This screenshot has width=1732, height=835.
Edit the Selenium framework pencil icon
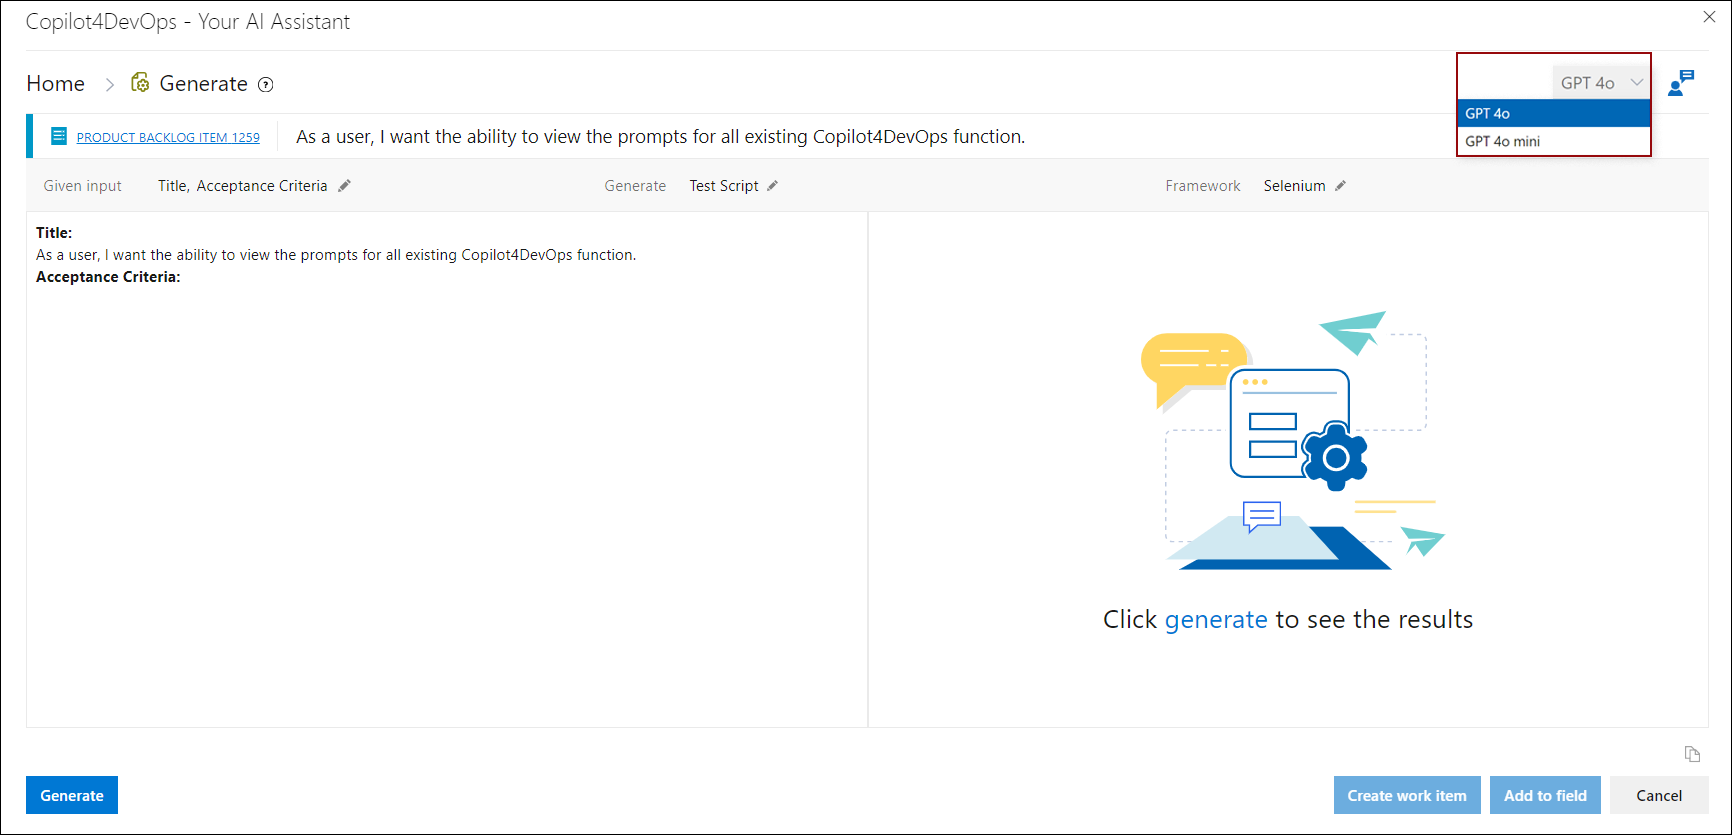click(1340, 186)
